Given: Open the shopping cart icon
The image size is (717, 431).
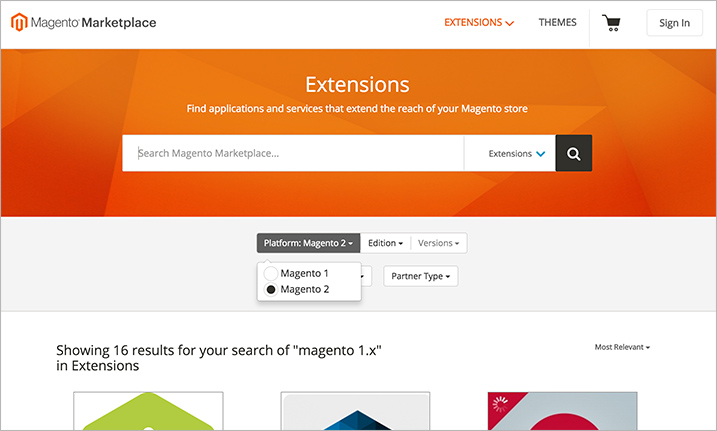Looking at the screenshot, I should (611, 22).
